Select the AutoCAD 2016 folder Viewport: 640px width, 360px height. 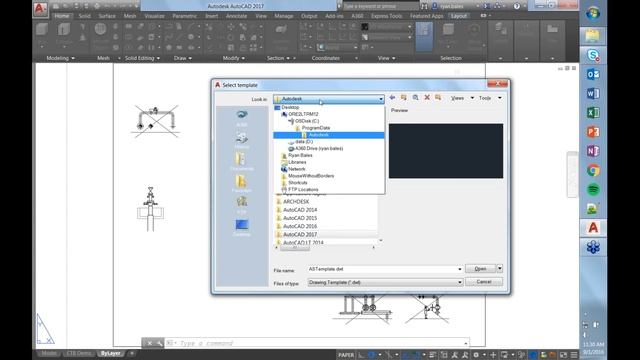click(x=300, y=226)
